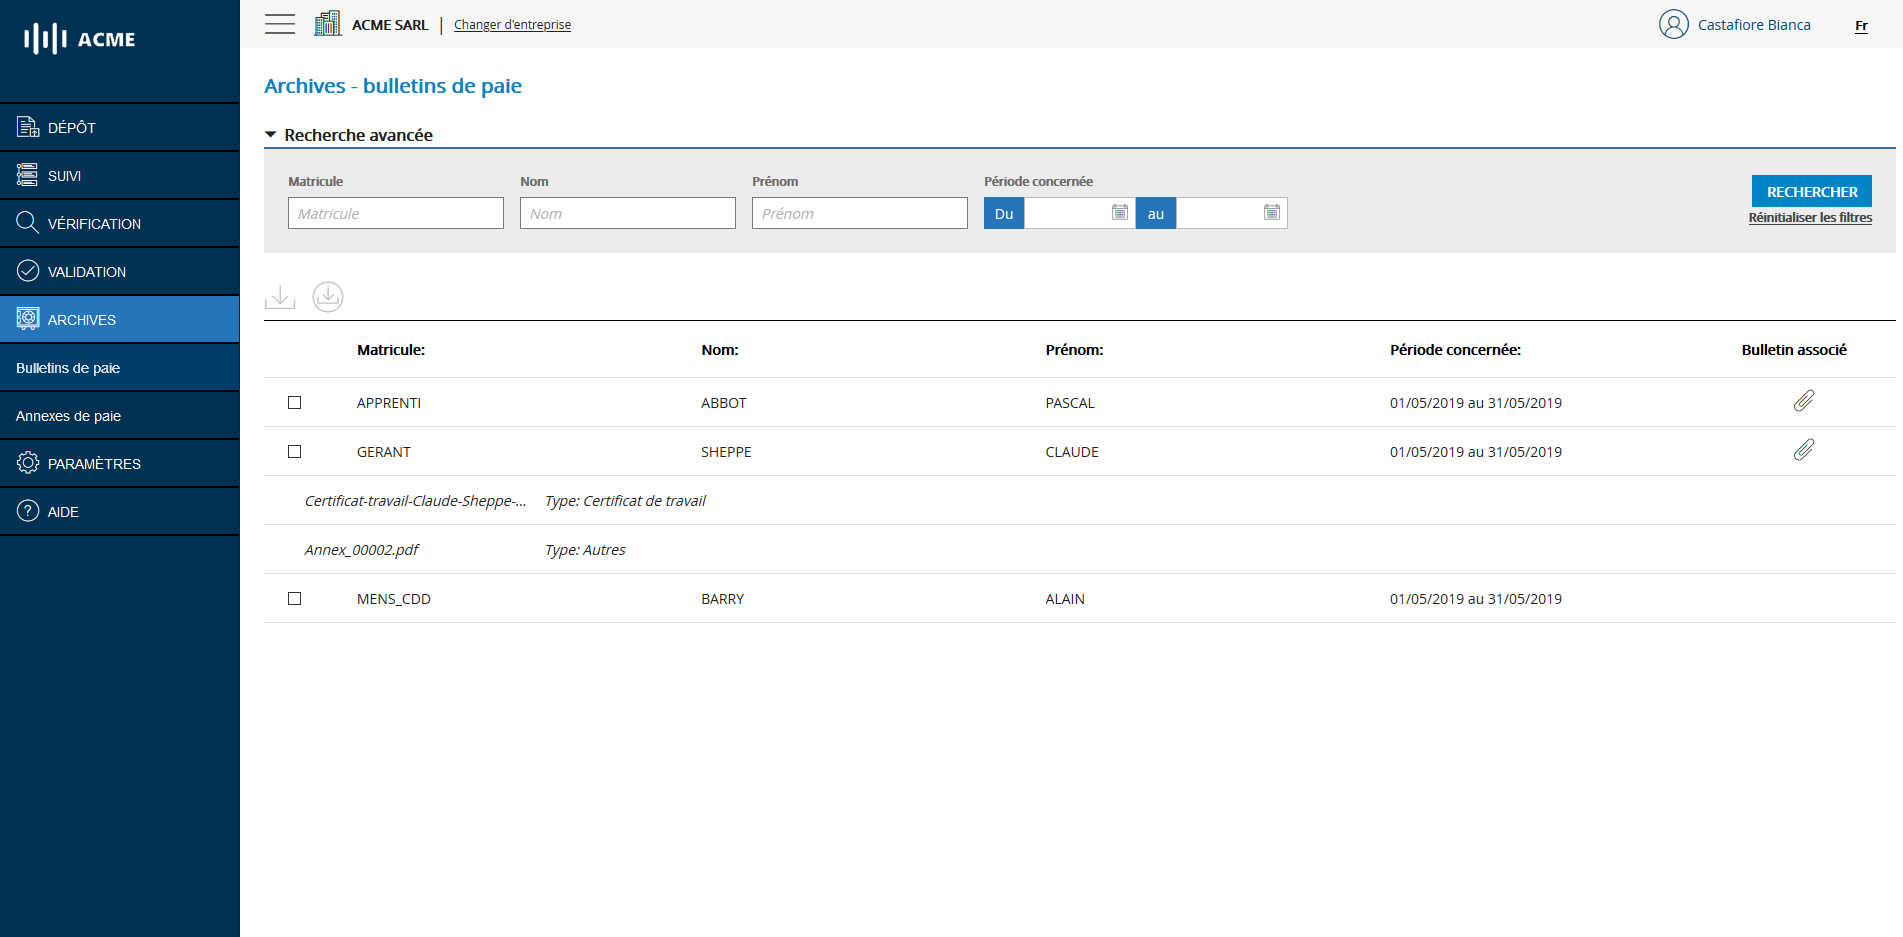Click the simple download icon above the table

coord(280,297)
